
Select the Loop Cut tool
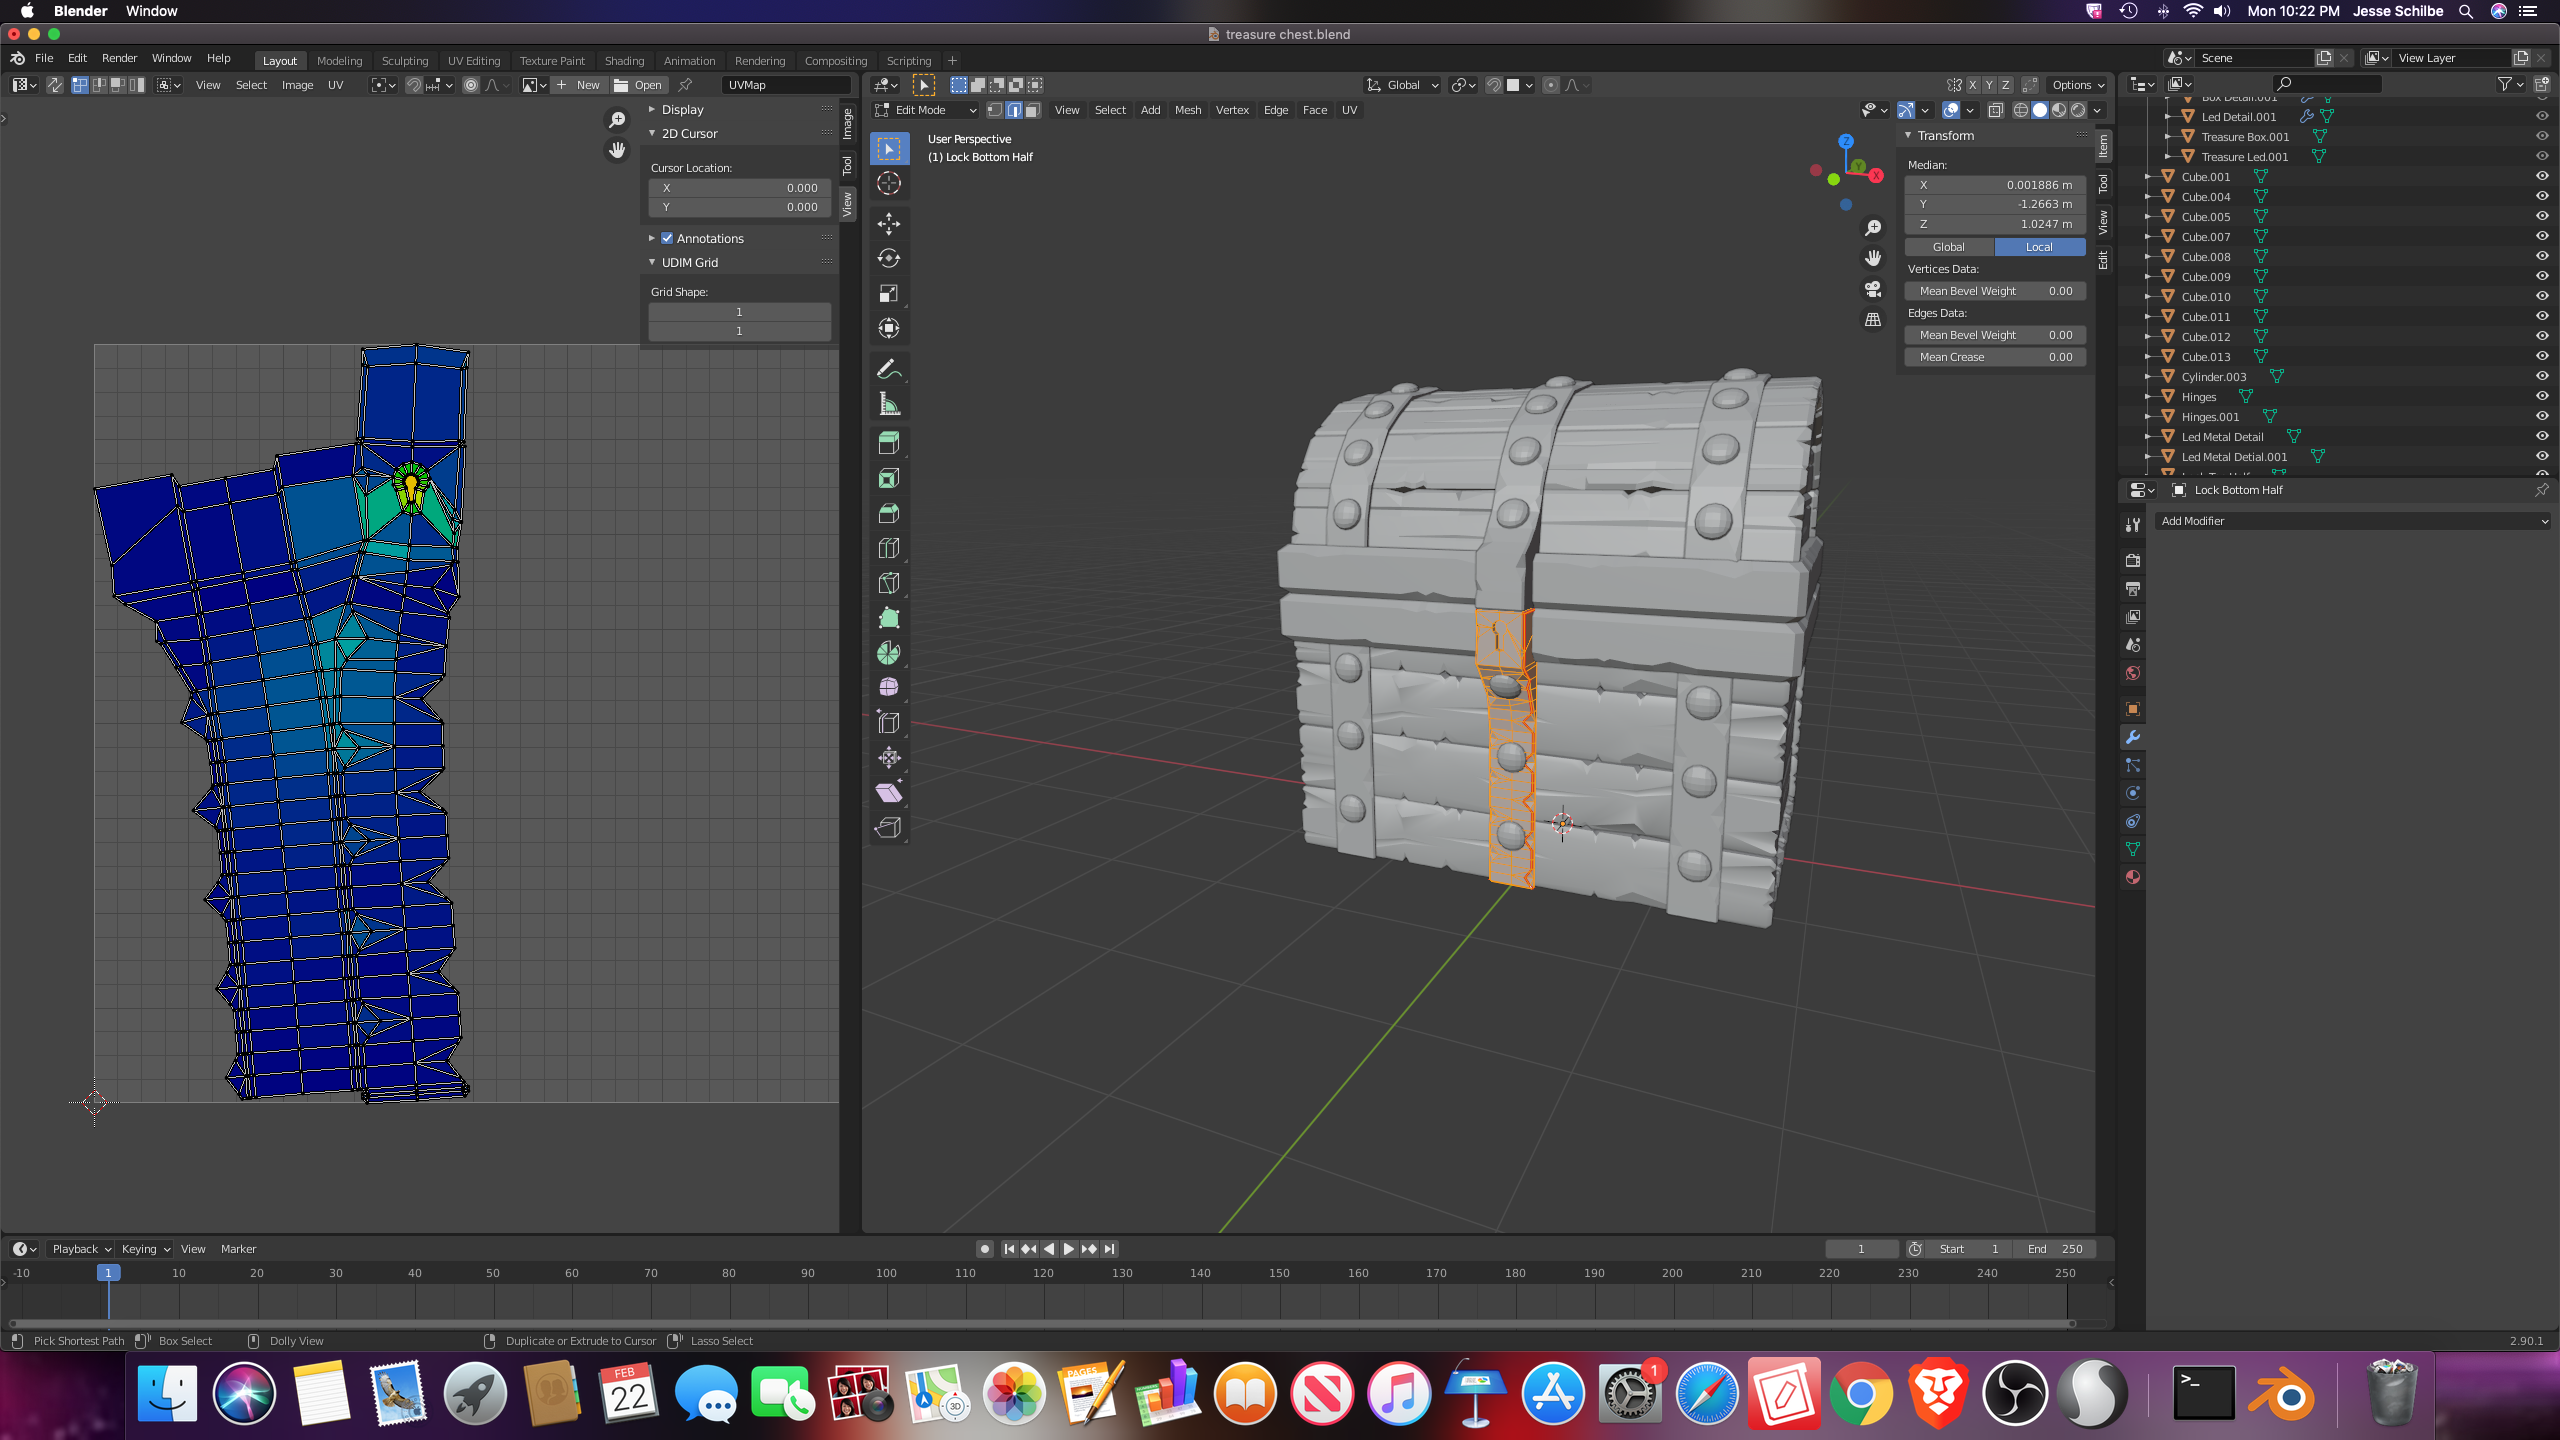tap(888, 548)
